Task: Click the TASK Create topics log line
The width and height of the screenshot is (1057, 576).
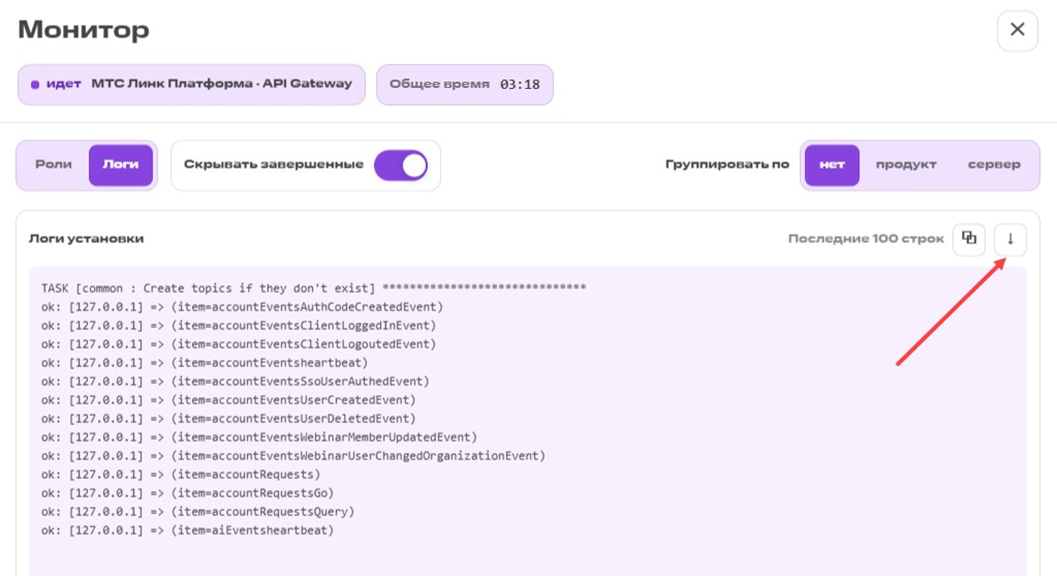Action: (313, 288)
